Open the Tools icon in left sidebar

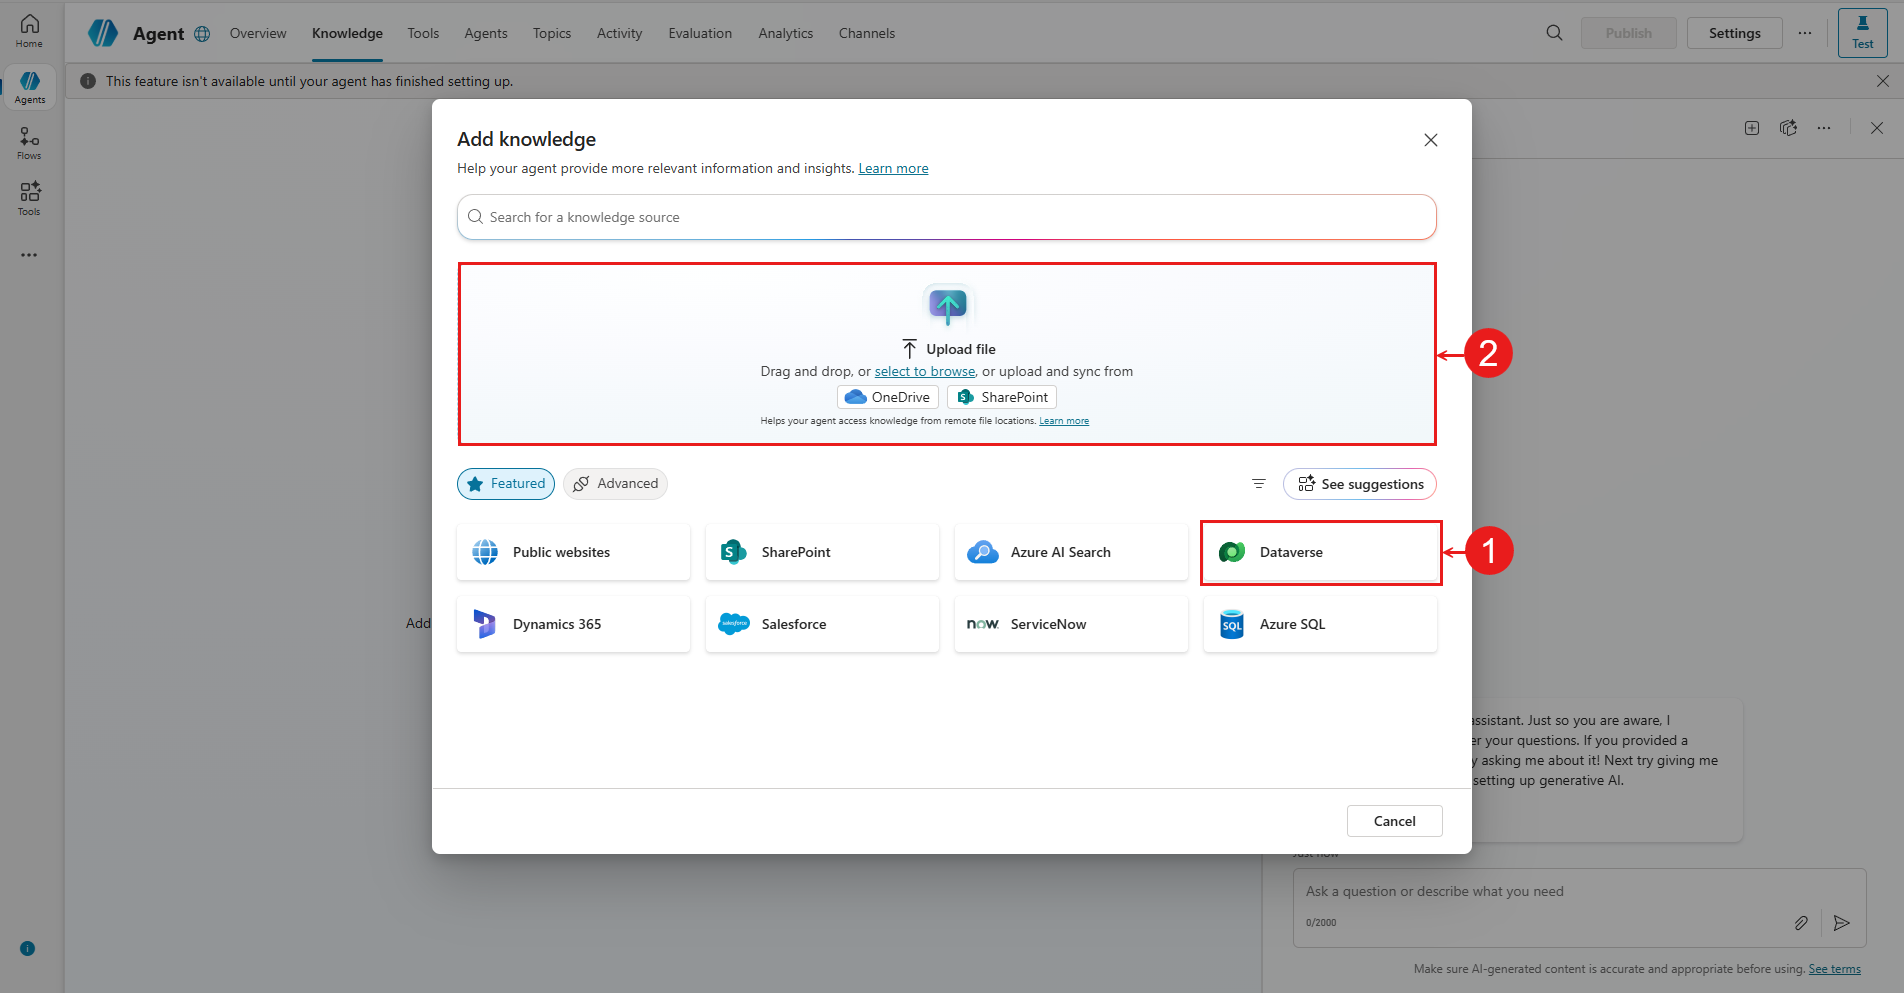pyautogui.click(x=29, y=199)
